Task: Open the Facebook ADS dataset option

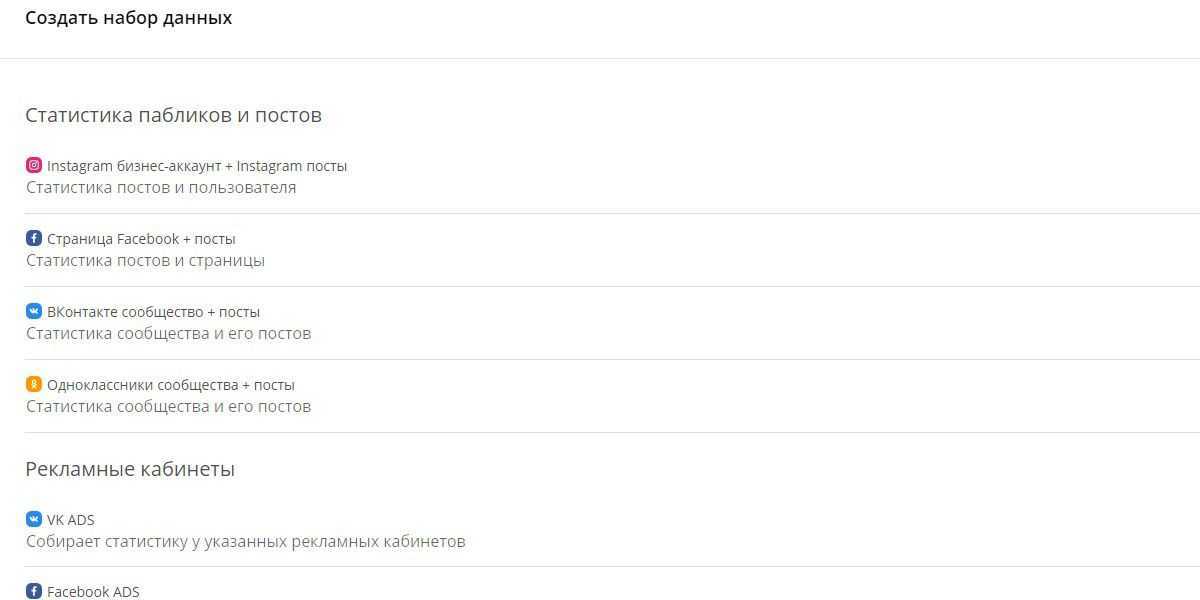Action: (93, 592)
